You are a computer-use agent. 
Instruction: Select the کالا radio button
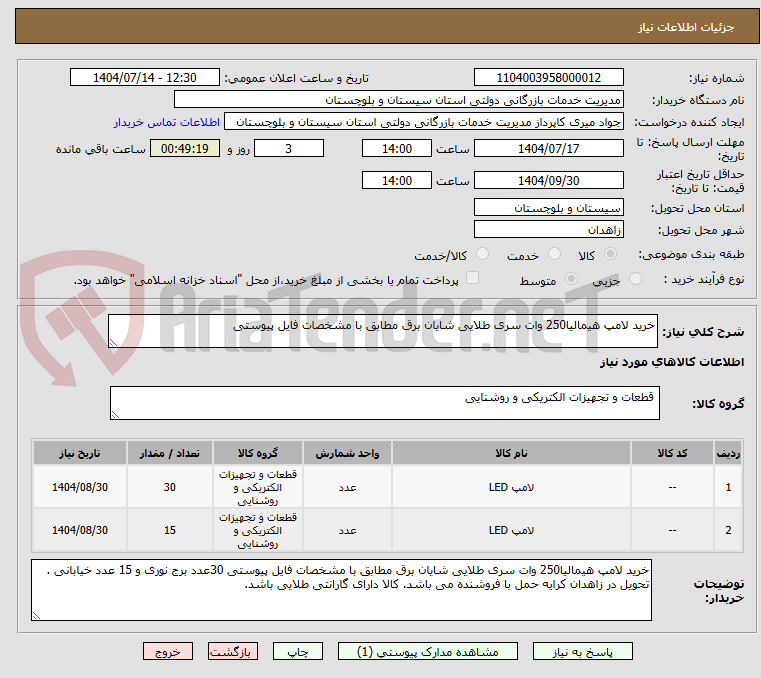[x=611, y=254]
